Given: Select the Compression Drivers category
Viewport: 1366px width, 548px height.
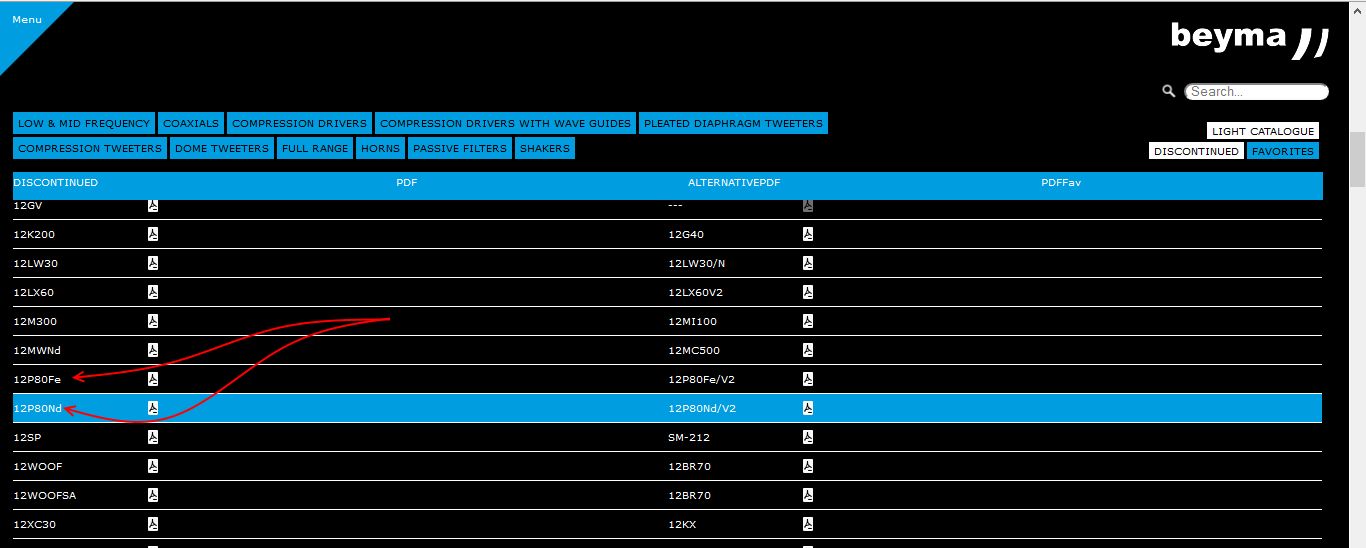Looking at the screenshot, I should pyautogui.click(x=299, y=123).
